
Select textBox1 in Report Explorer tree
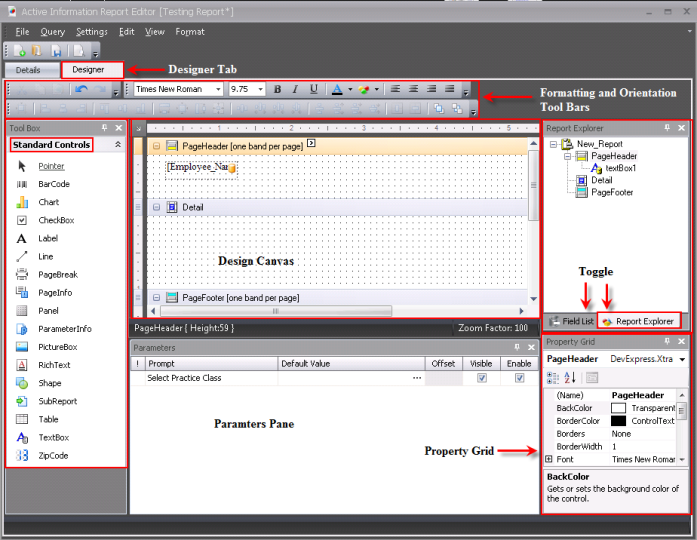(x=620, y=168)
